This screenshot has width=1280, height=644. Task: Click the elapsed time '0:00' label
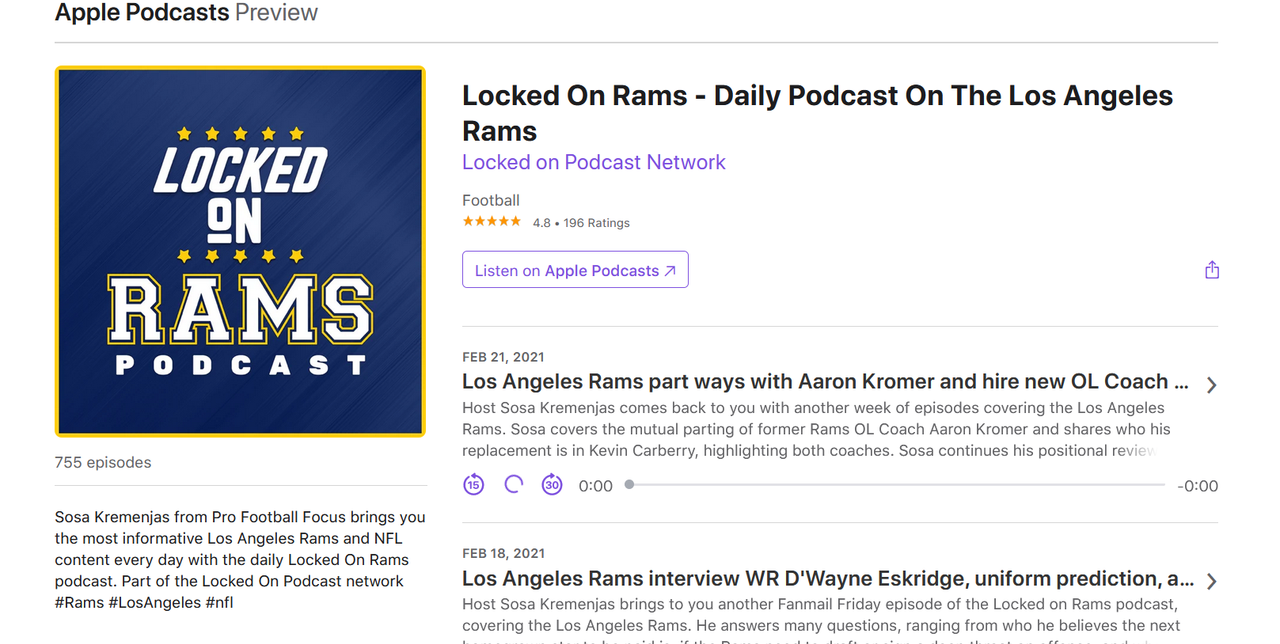click(x=596, y=486)
